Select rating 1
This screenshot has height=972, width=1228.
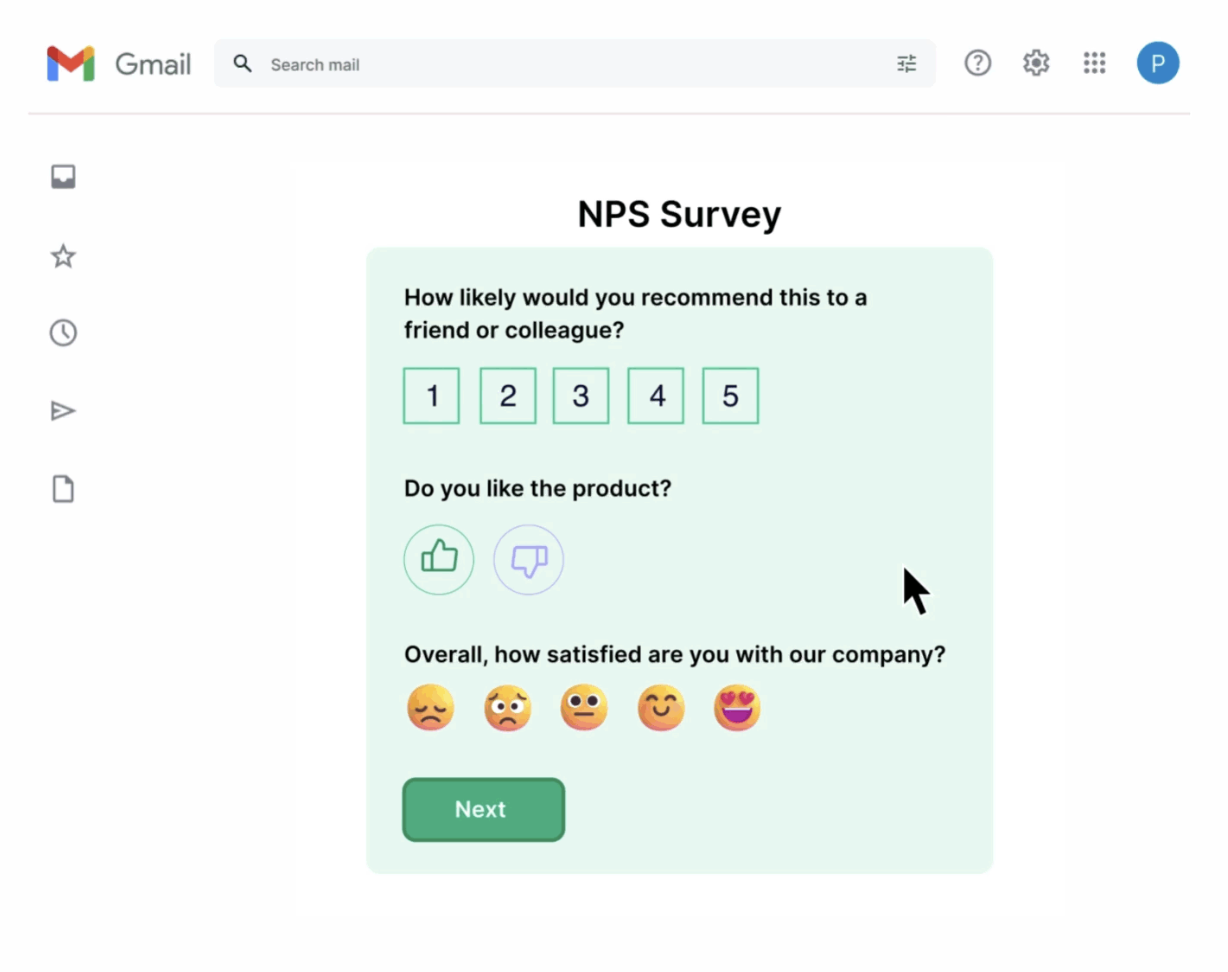tap(431, 396)
